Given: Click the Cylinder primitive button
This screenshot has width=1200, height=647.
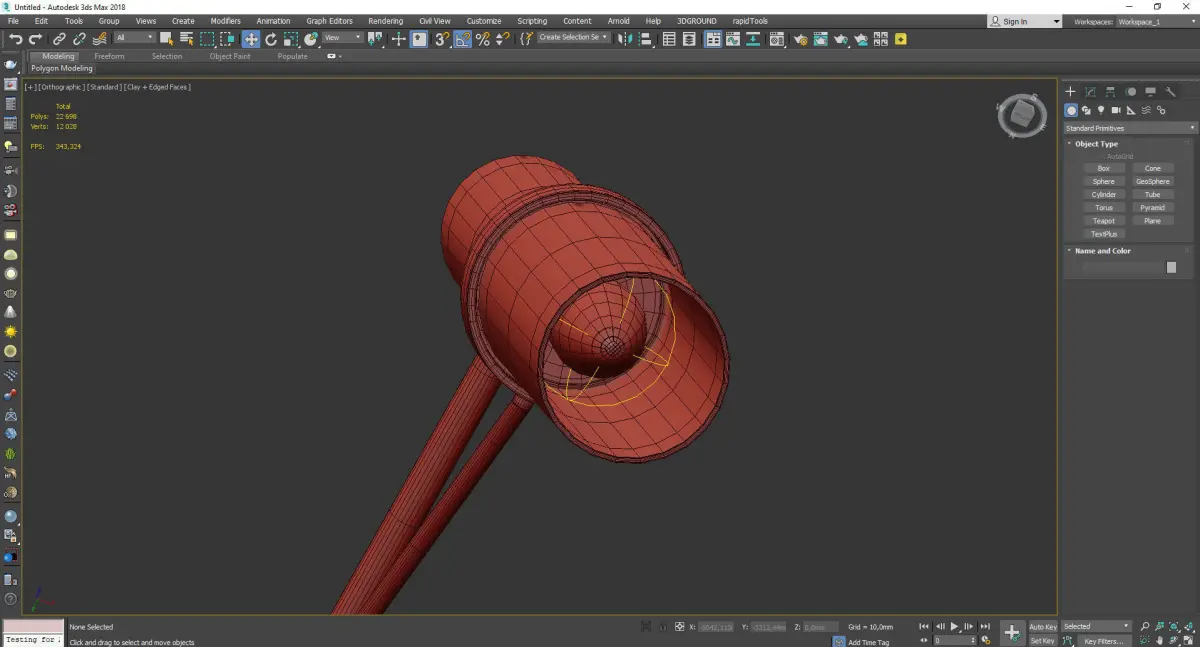Looking at the screenshot, I should point(1103,195).
